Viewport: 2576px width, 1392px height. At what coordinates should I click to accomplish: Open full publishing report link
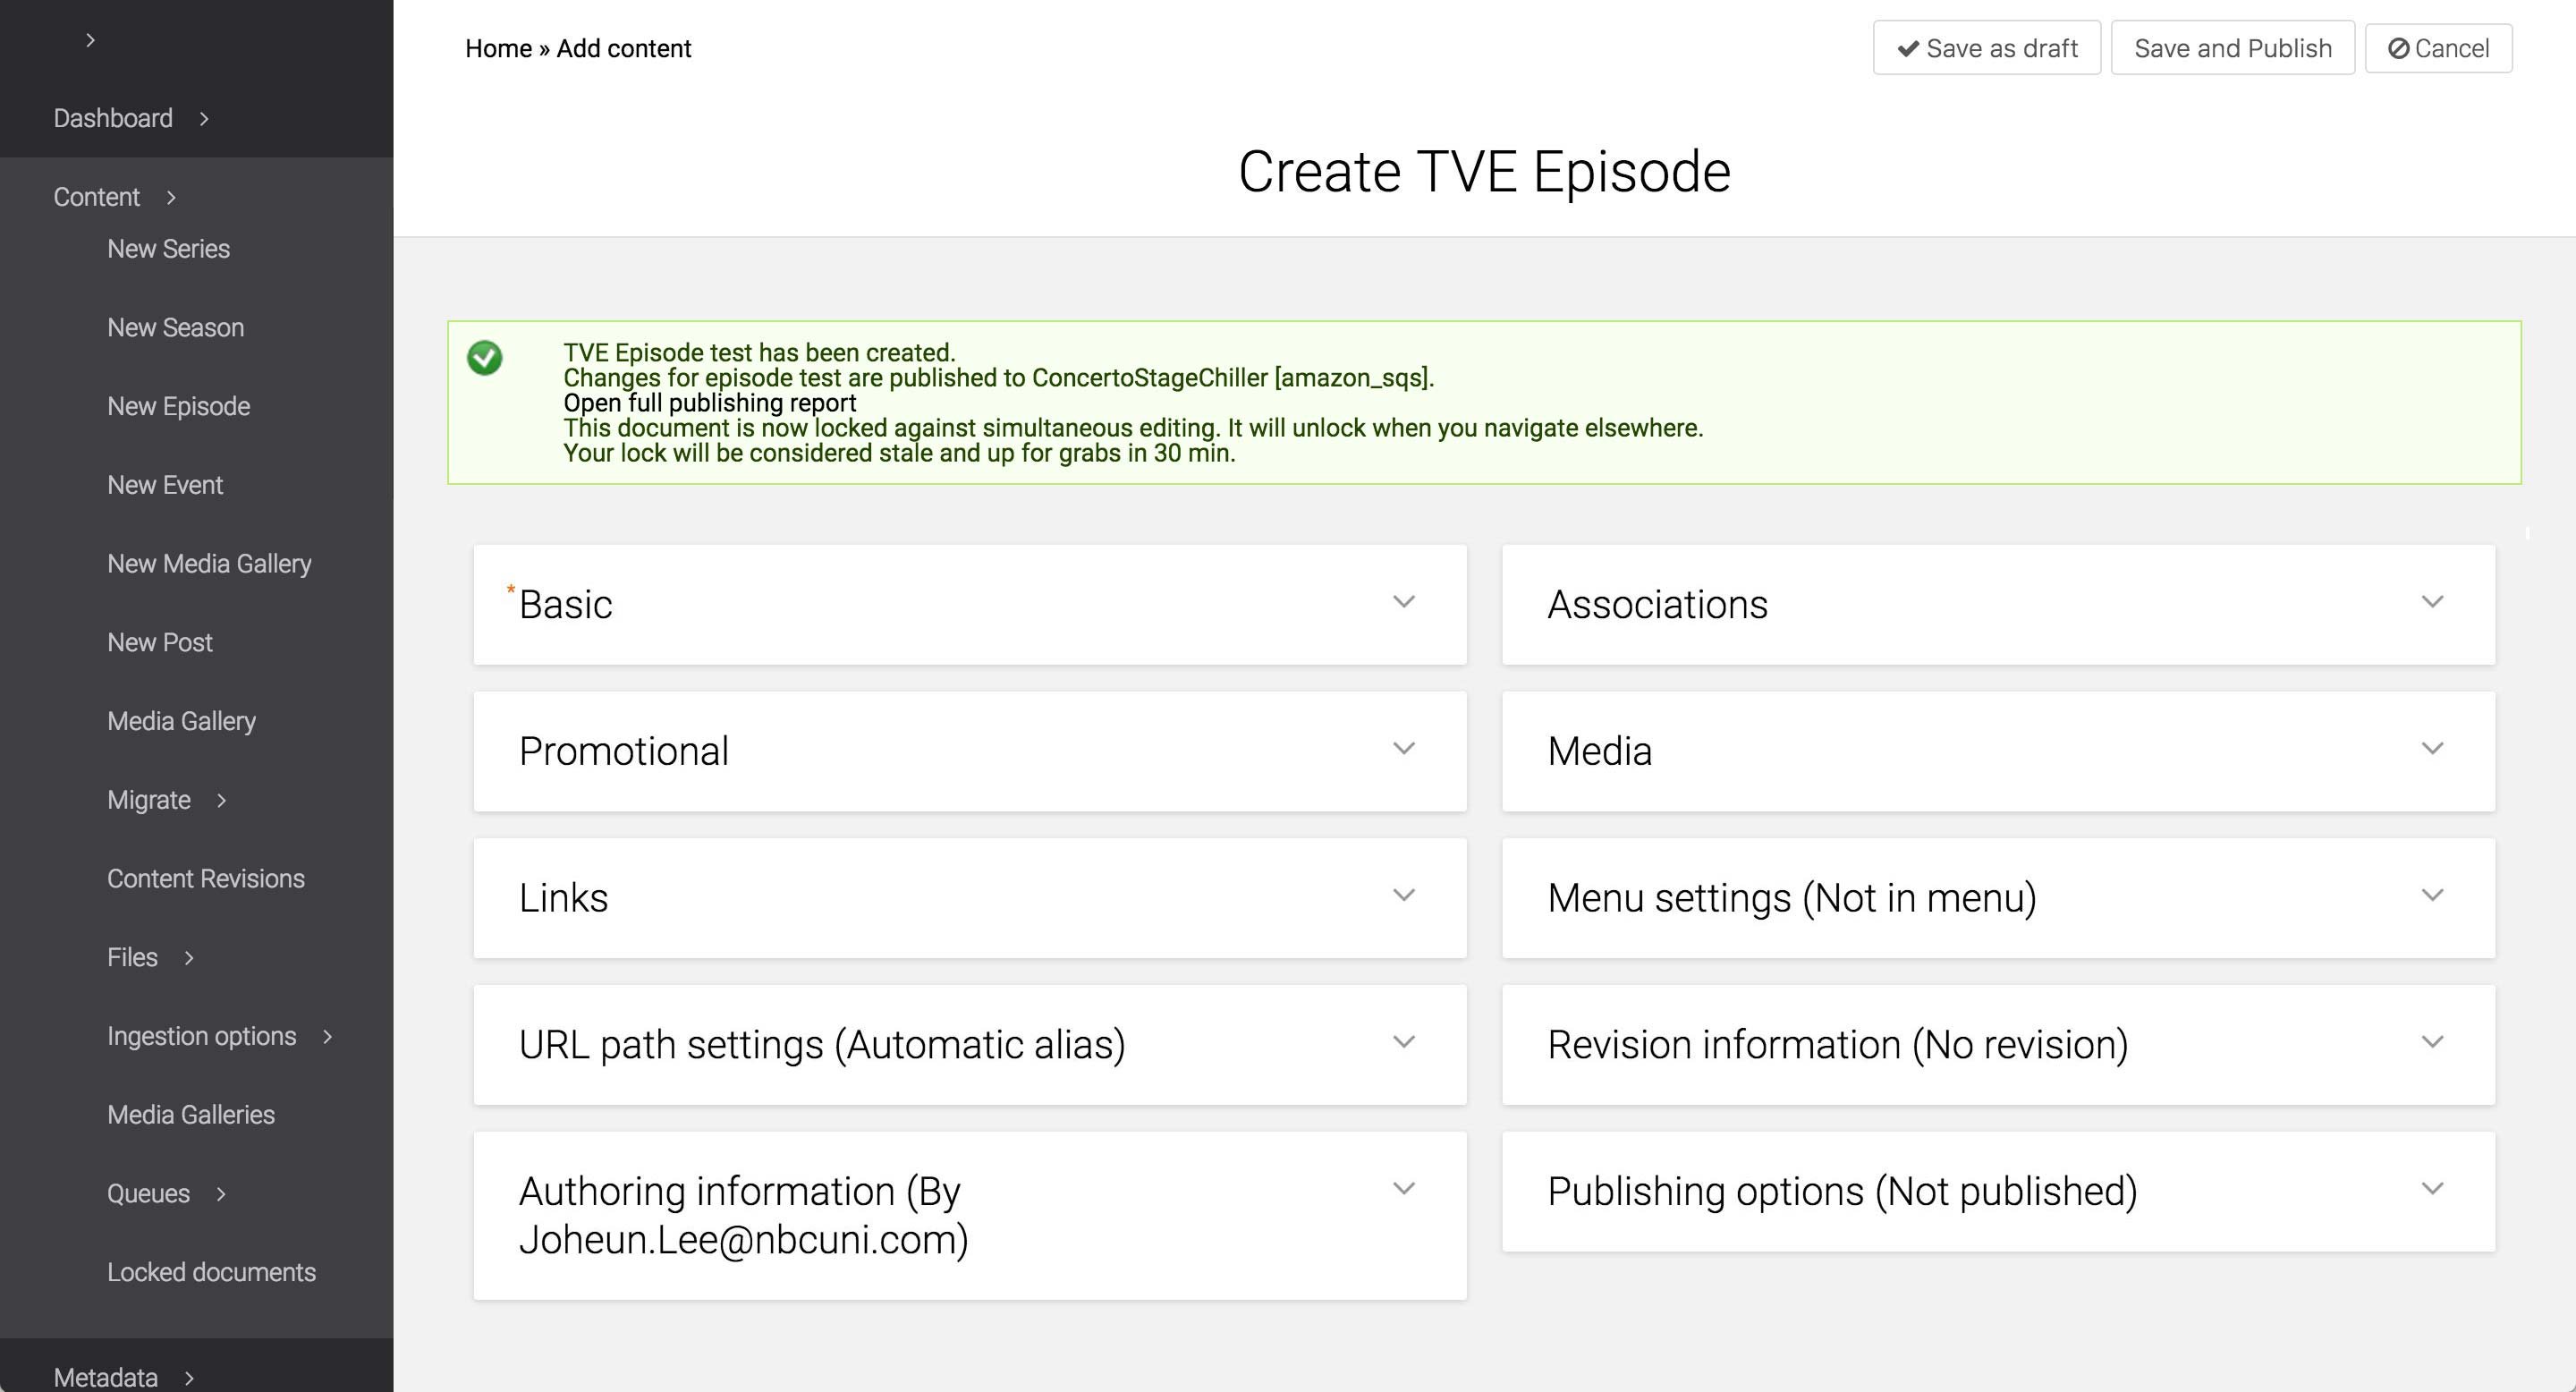click(x=709, y=403)
